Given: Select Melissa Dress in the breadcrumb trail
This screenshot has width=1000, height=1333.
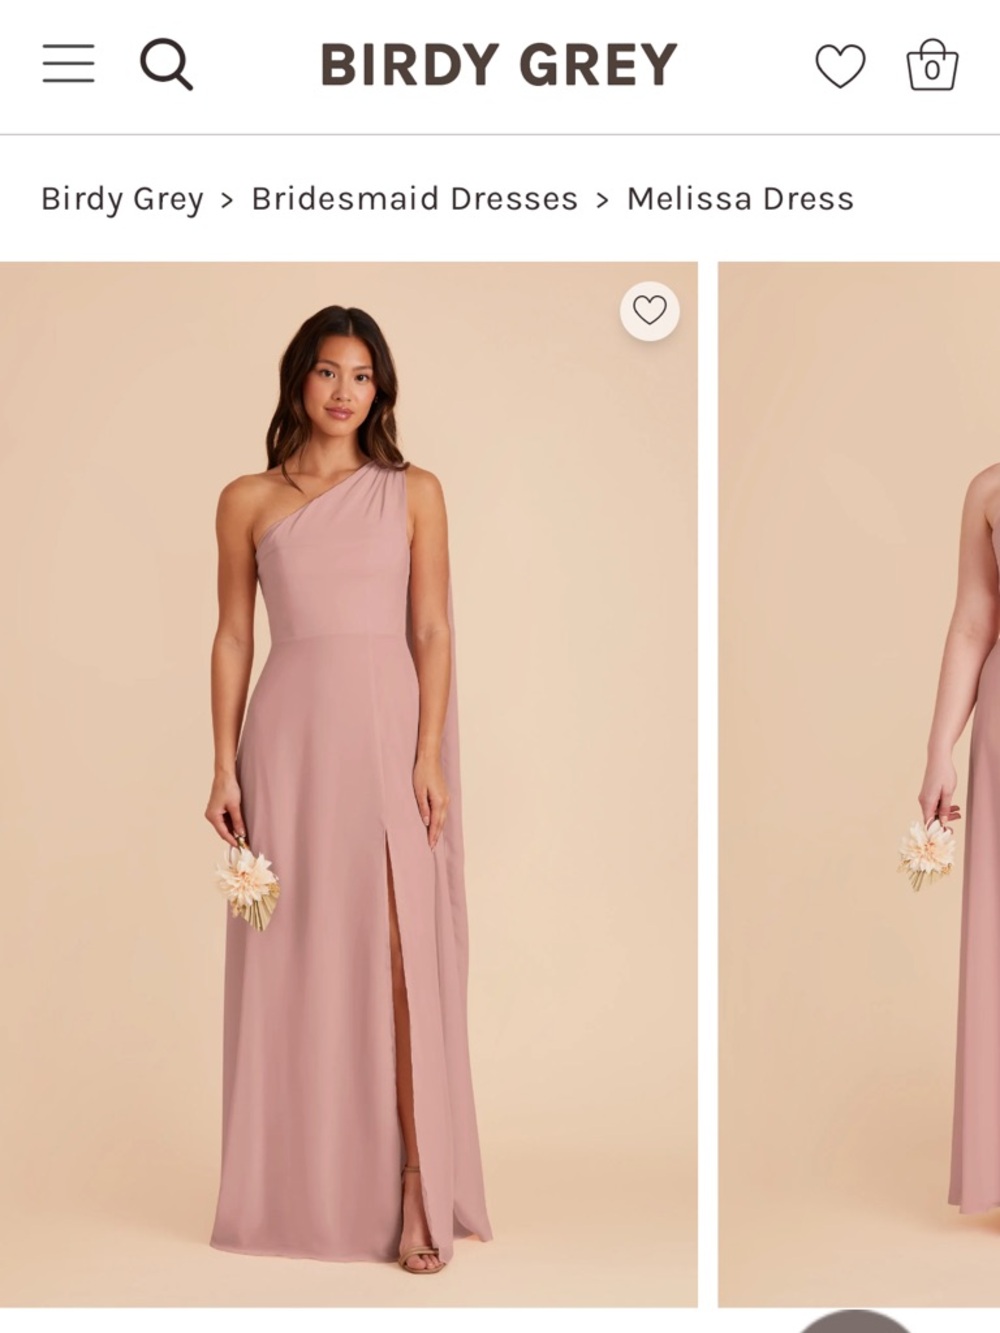Looking at the screenshot, I should click(x=738, y=198).
